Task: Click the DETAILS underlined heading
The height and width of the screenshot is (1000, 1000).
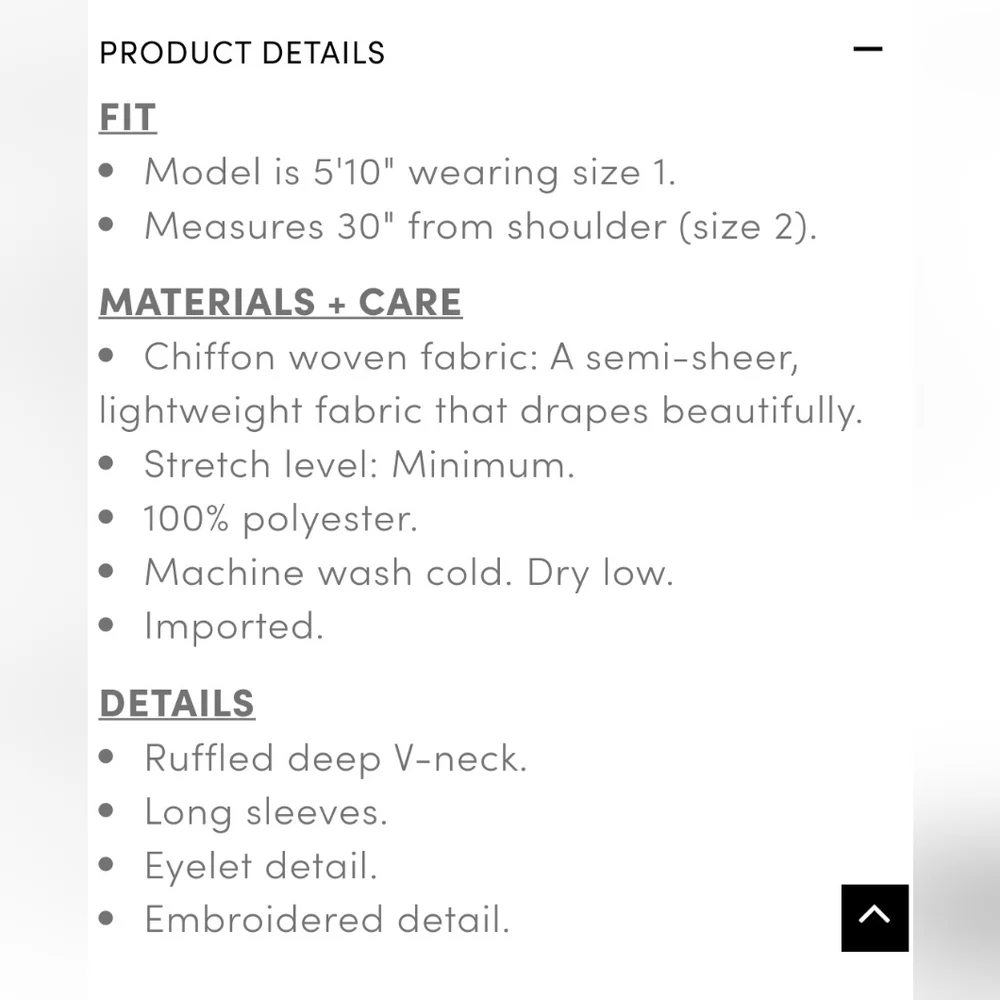Action: point(177,703)
